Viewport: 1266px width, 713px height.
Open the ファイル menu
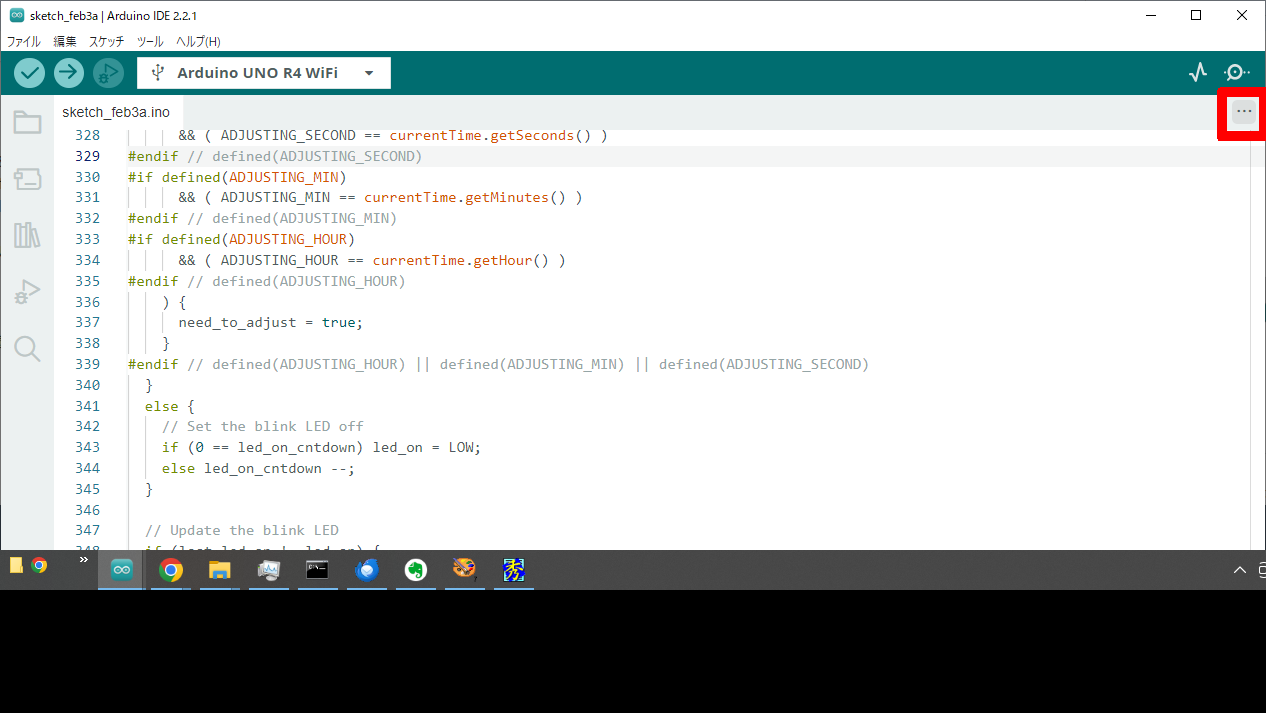(x=24, y=42)
